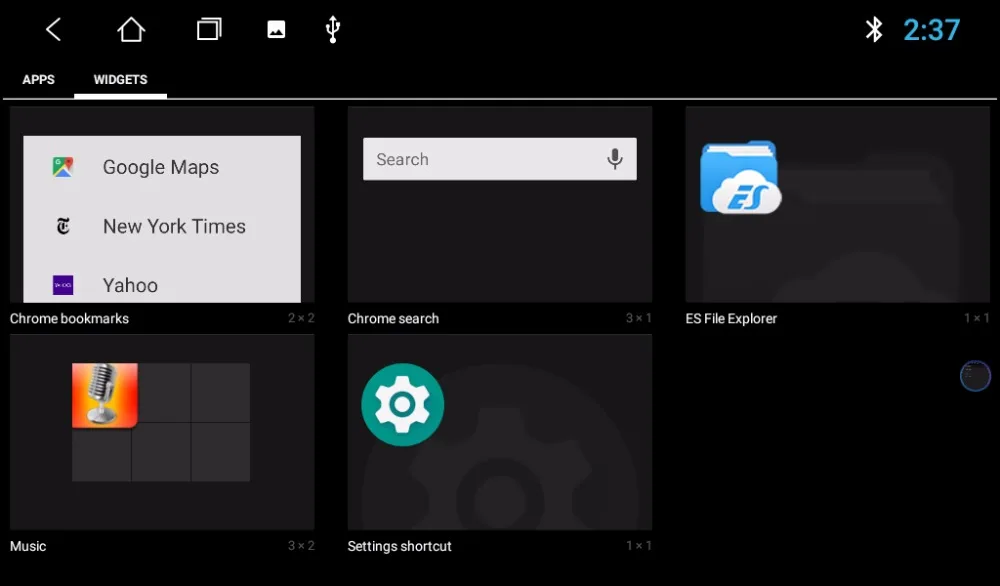
Task: Select the Settings shortcut gear icon
Action: click(x=402, y=404)
